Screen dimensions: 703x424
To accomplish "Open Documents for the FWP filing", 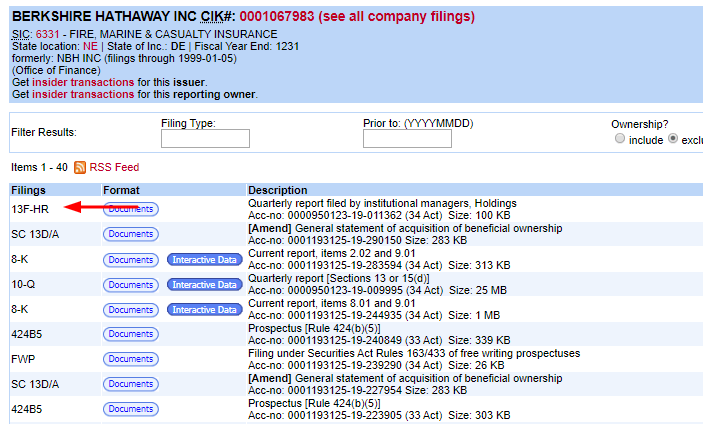I will tap(130, 359).
